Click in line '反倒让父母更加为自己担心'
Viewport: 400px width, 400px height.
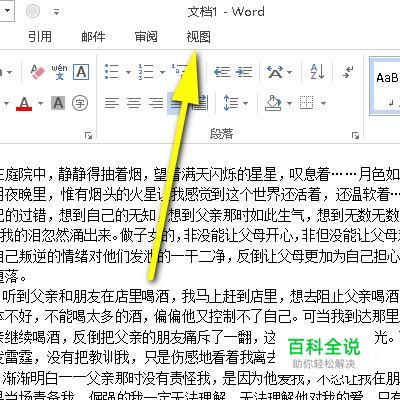pyautogui.click(x=200, y=255)
